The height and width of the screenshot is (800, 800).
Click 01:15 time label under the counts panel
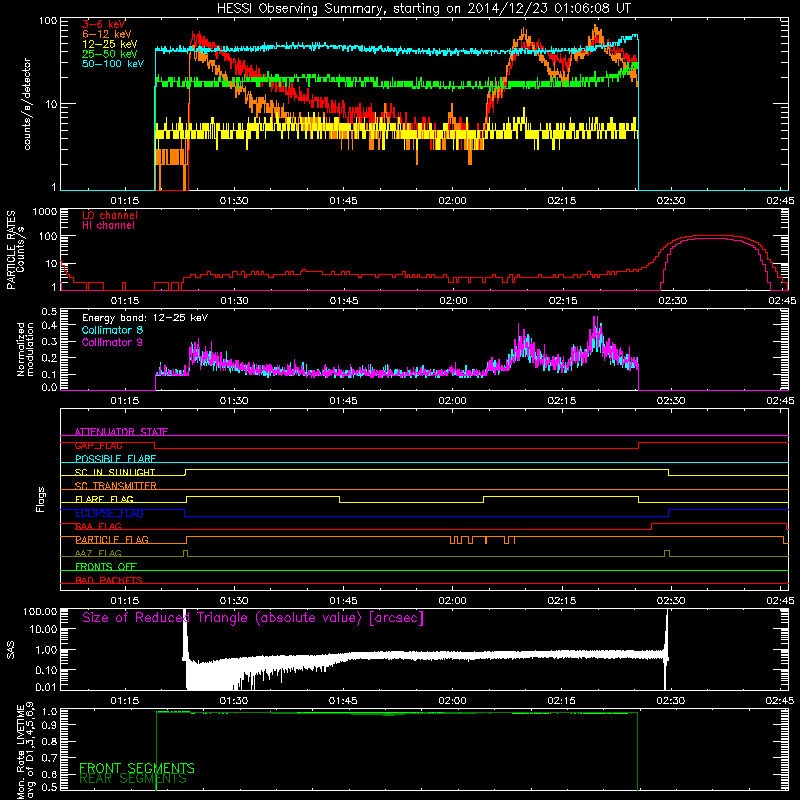click(124, 201)
